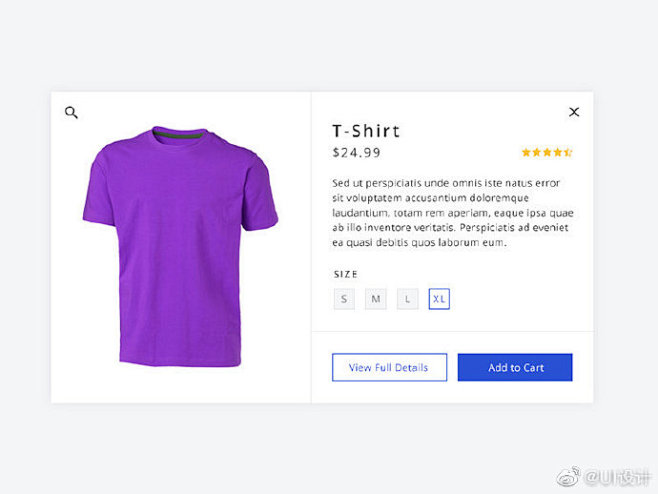Close the T-Shirt quick view popup

pyautogui.click(x=574, y=112)
